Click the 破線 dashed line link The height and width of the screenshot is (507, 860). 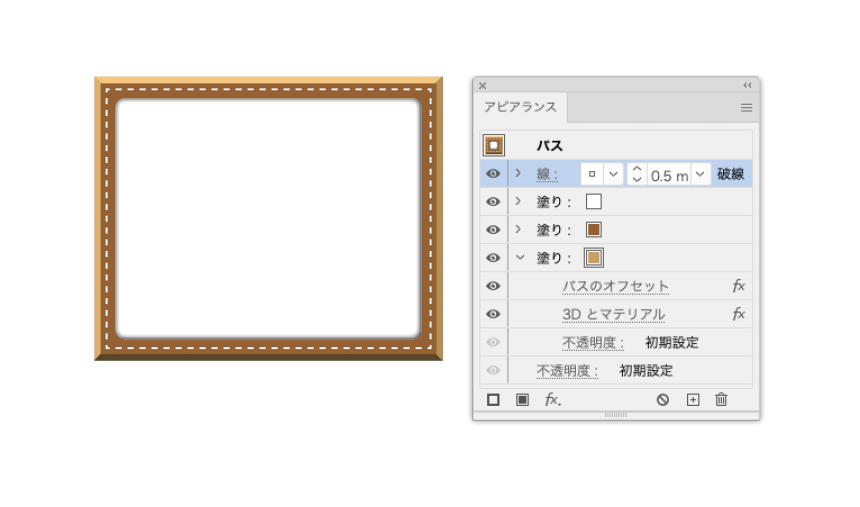(x=730, y=174)
